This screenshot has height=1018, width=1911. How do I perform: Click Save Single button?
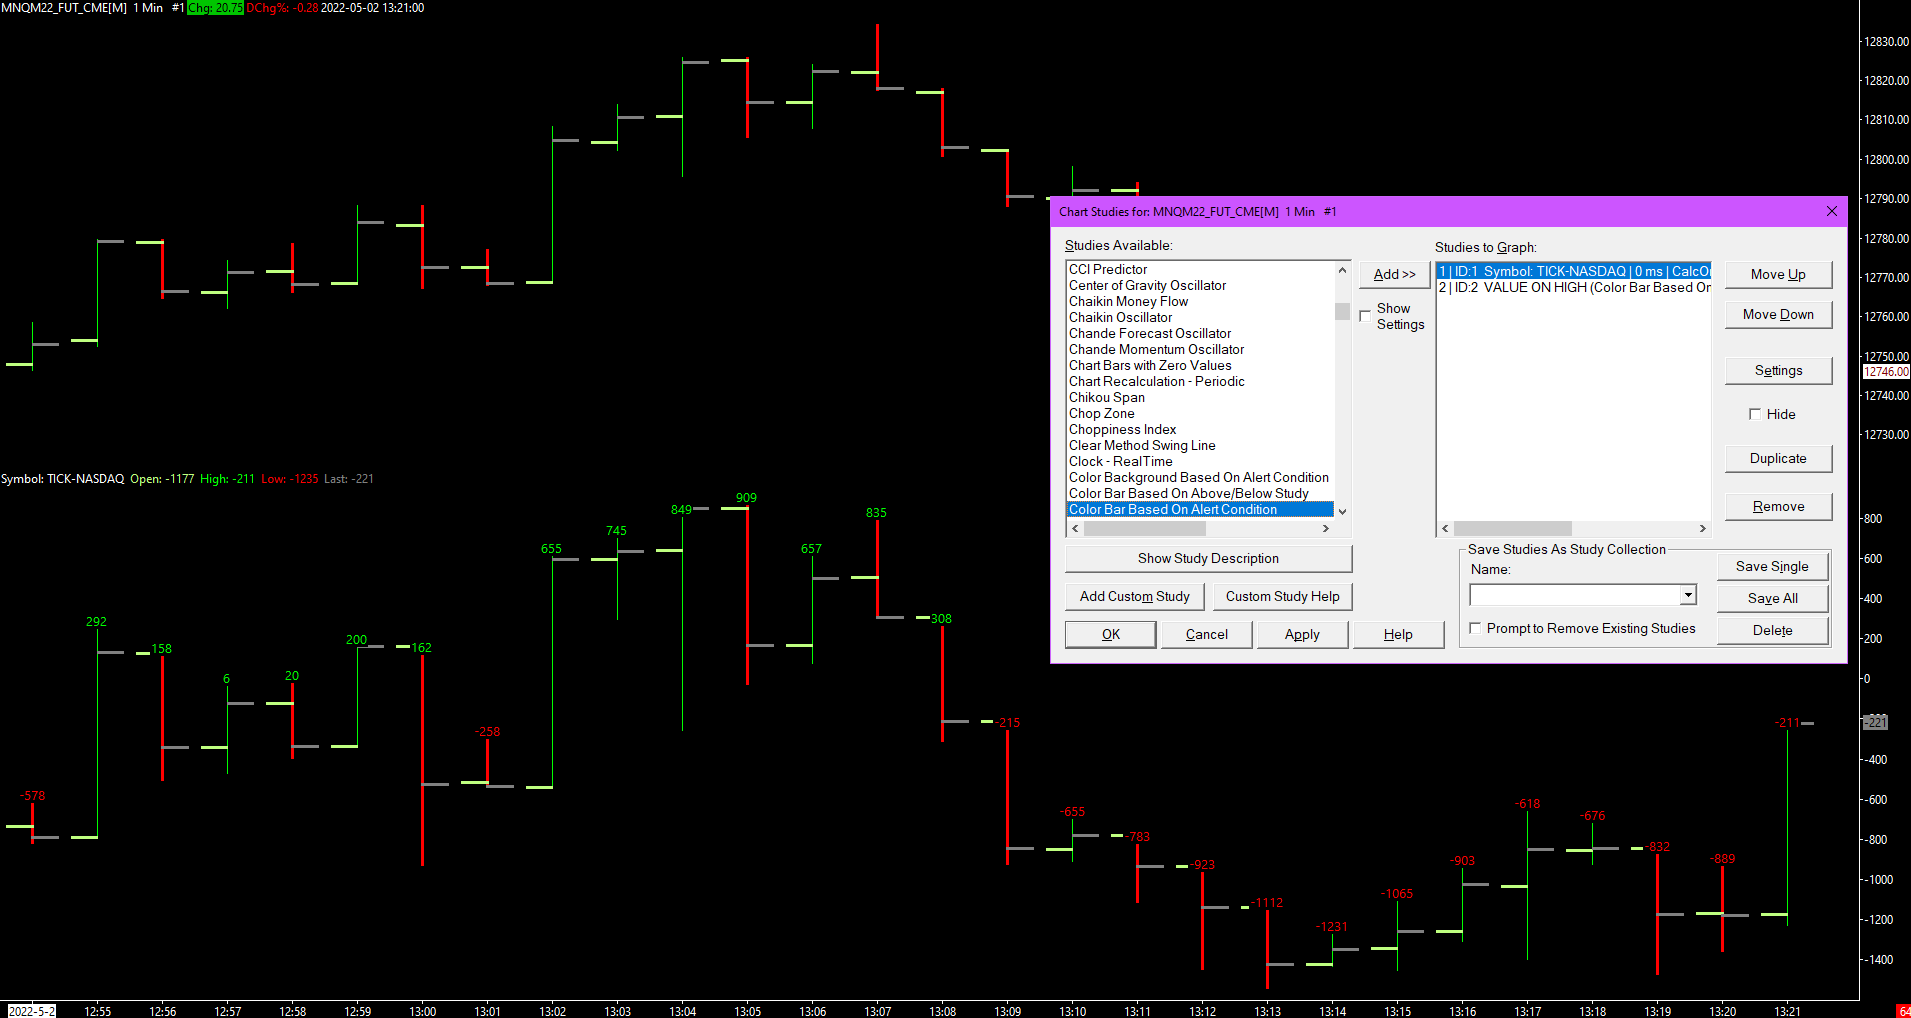[x=1772, y=566]
